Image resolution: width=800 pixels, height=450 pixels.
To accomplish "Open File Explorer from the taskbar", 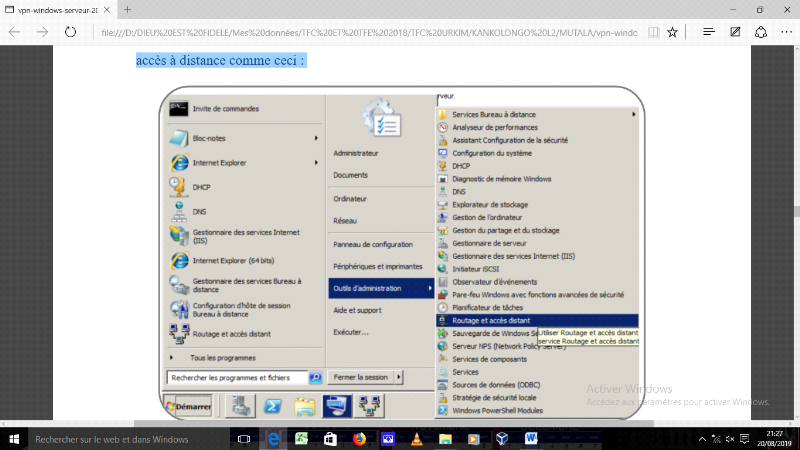I will coord(445,439).
